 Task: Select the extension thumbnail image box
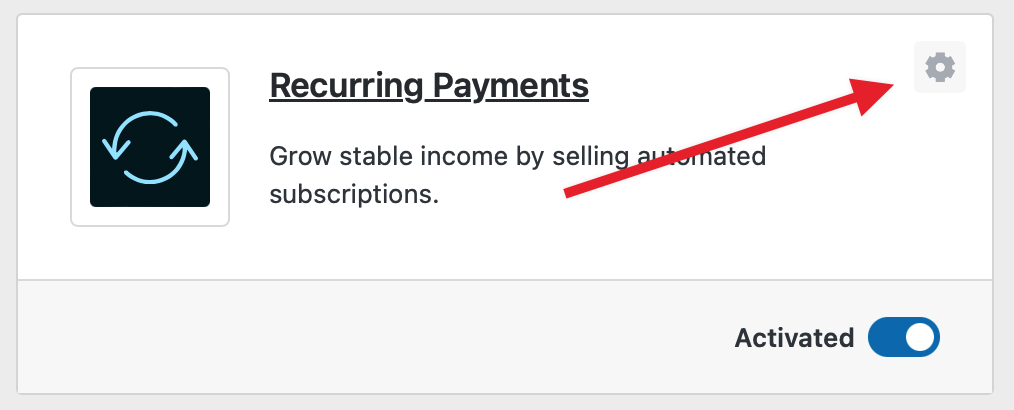click(x=150, y=147)
